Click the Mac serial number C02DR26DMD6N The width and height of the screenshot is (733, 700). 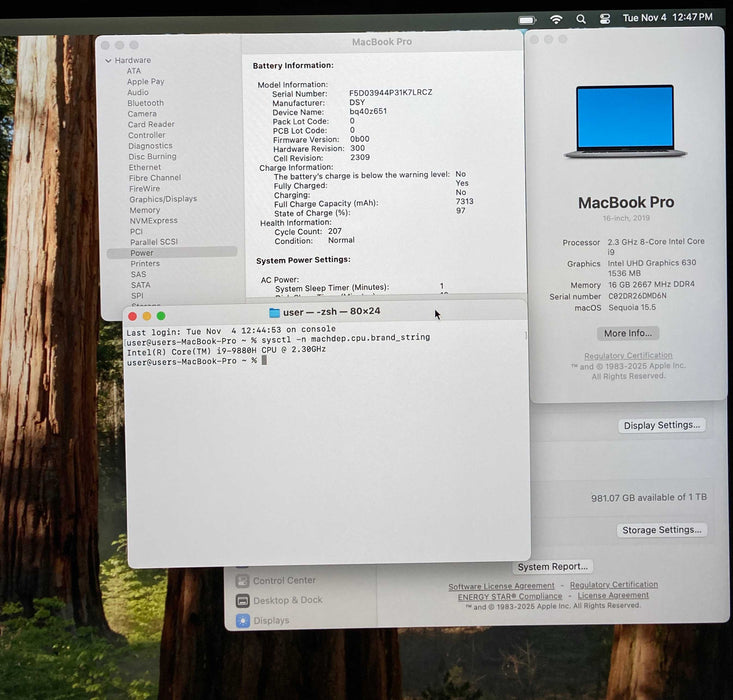[637, 296]
